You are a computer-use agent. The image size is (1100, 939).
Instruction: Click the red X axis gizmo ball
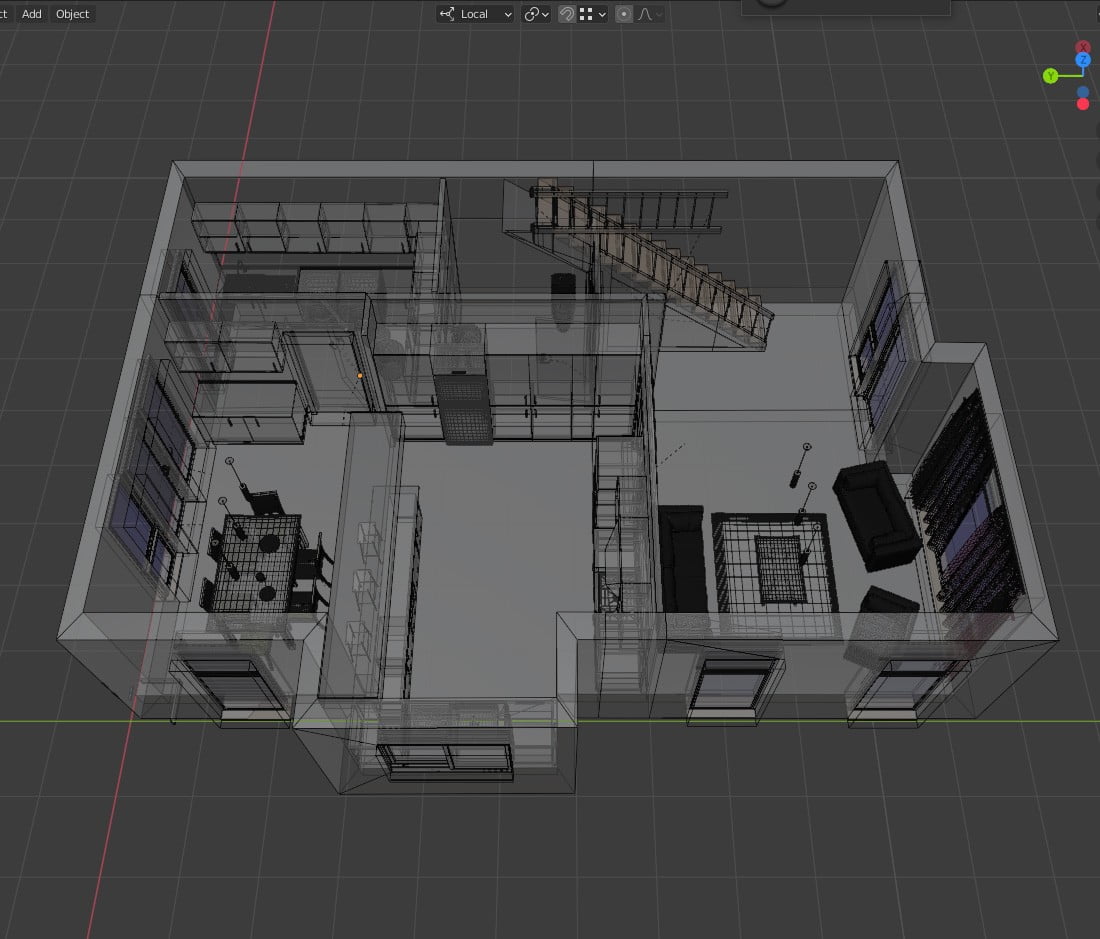click(1082, 47)
